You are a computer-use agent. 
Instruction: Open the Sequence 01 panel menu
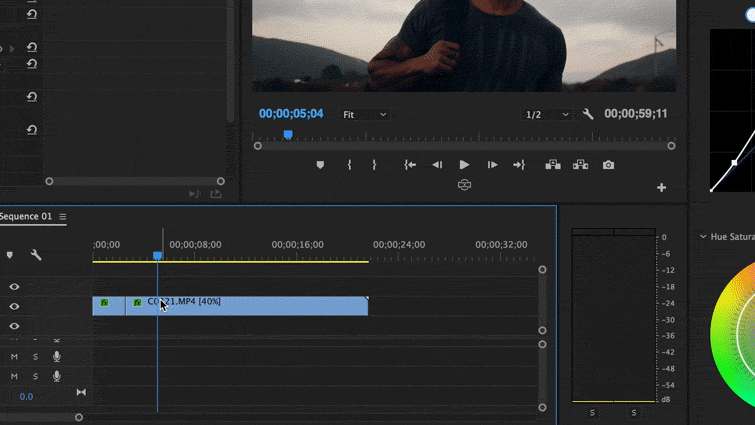click(x=62, y=217)
